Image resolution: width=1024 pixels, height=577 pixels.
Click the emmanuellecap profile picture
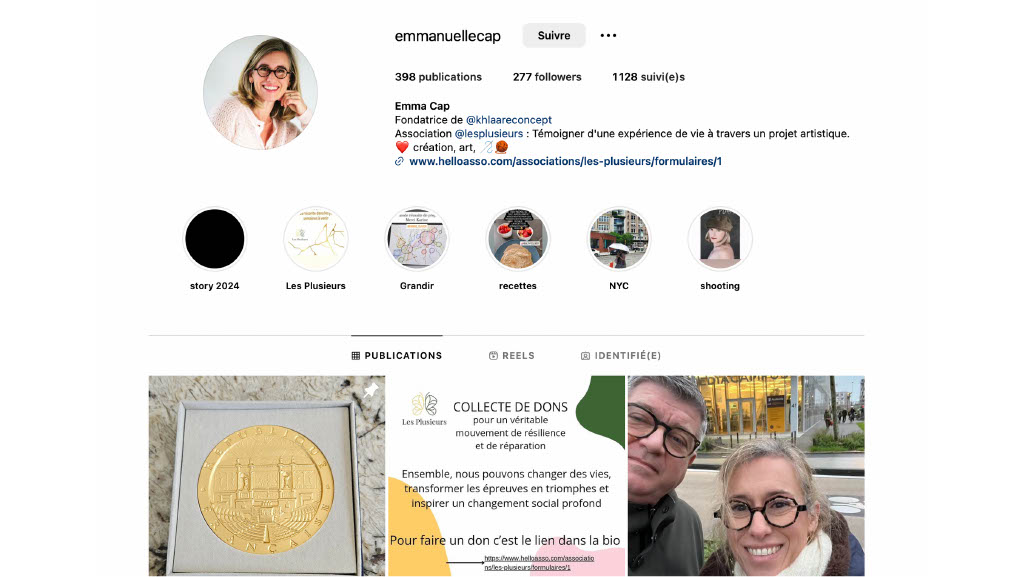260,92
